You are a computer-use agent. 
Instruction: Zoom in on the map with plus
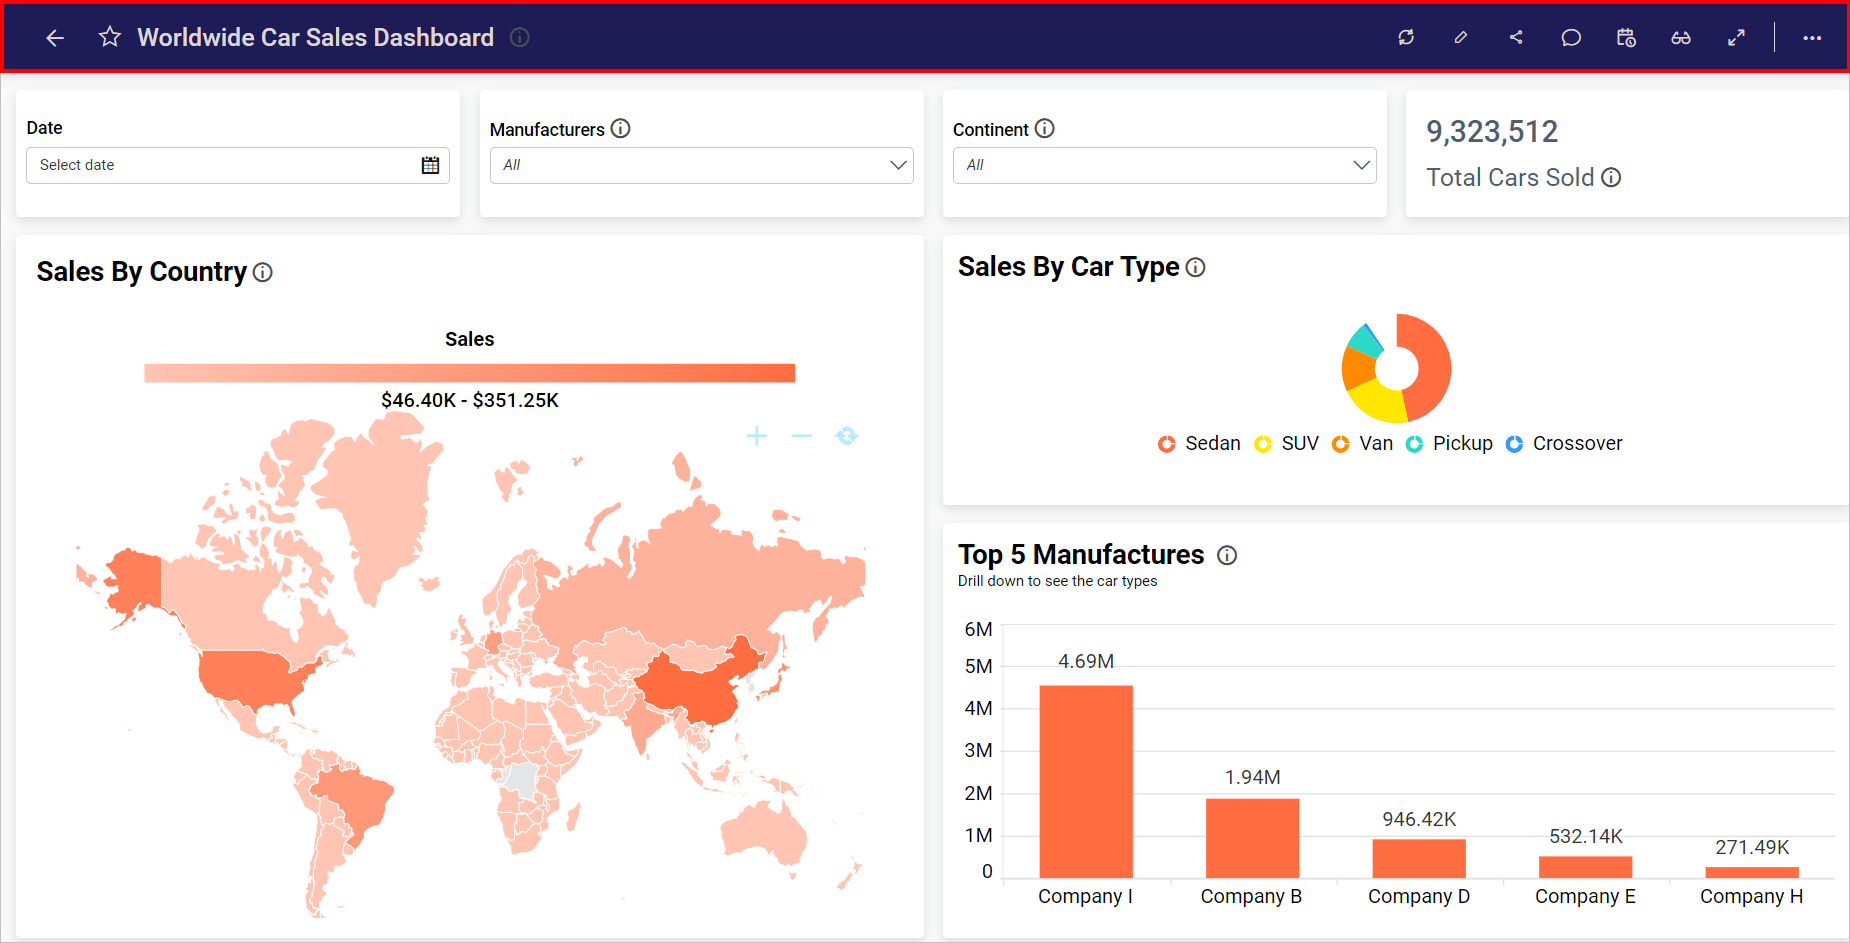point(757,436)
